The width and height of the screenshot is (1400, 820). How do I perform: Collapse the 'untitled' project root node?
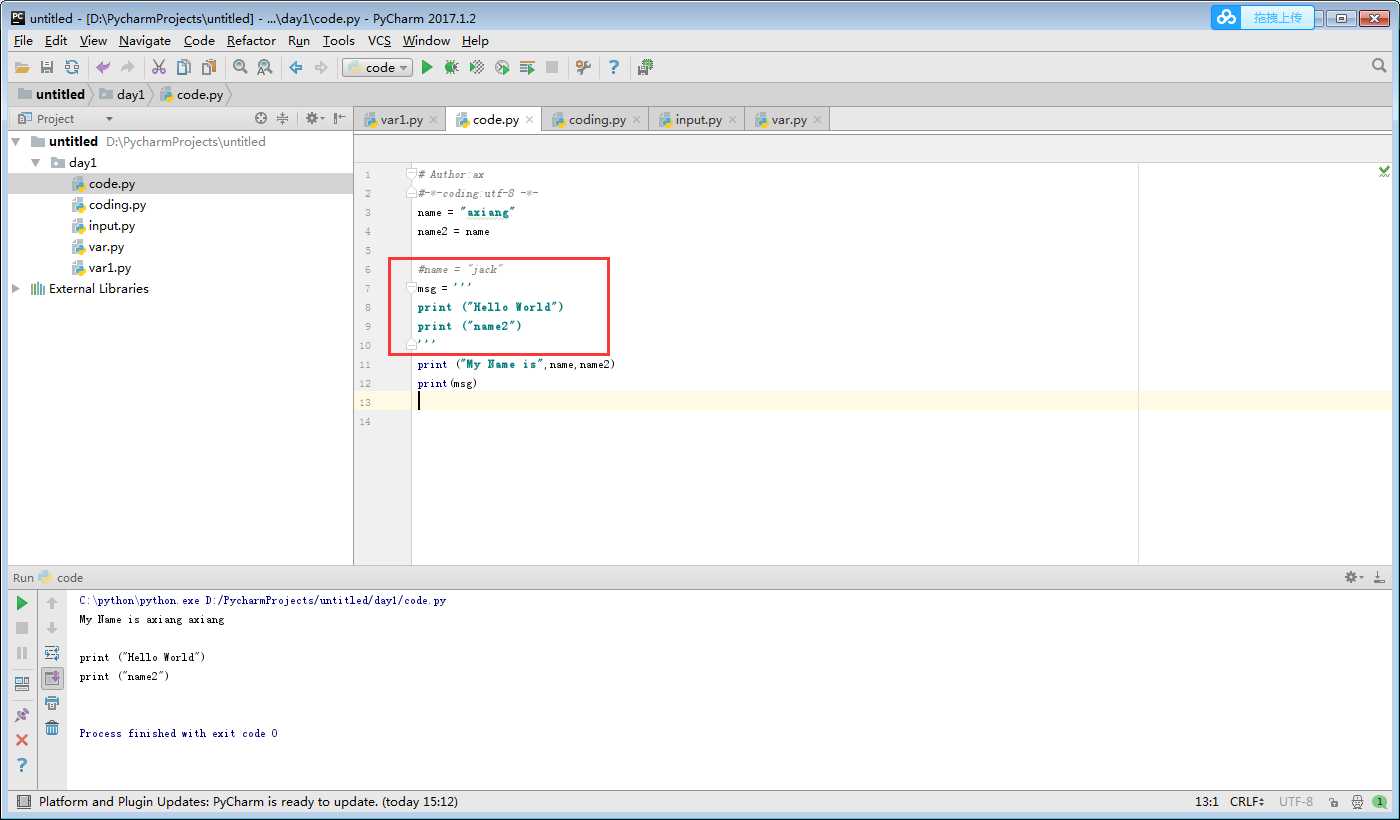point(16,141)
